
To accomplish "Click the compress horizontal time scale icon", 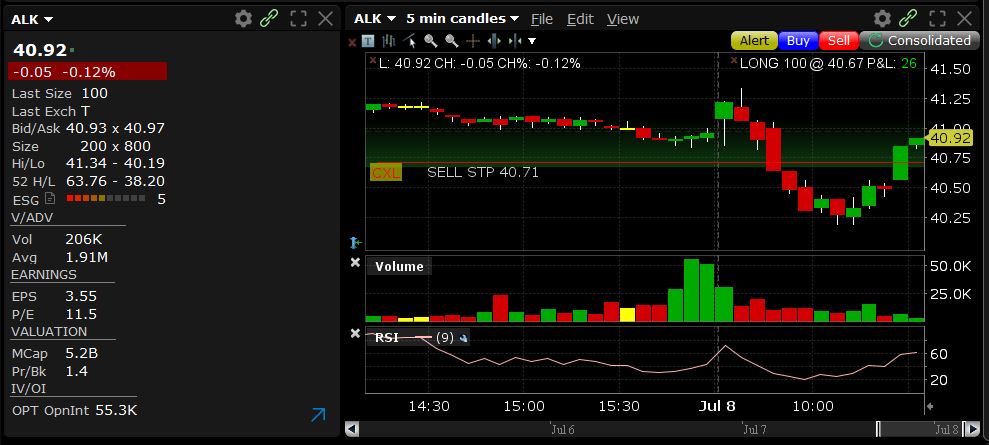I will (515, 42).
